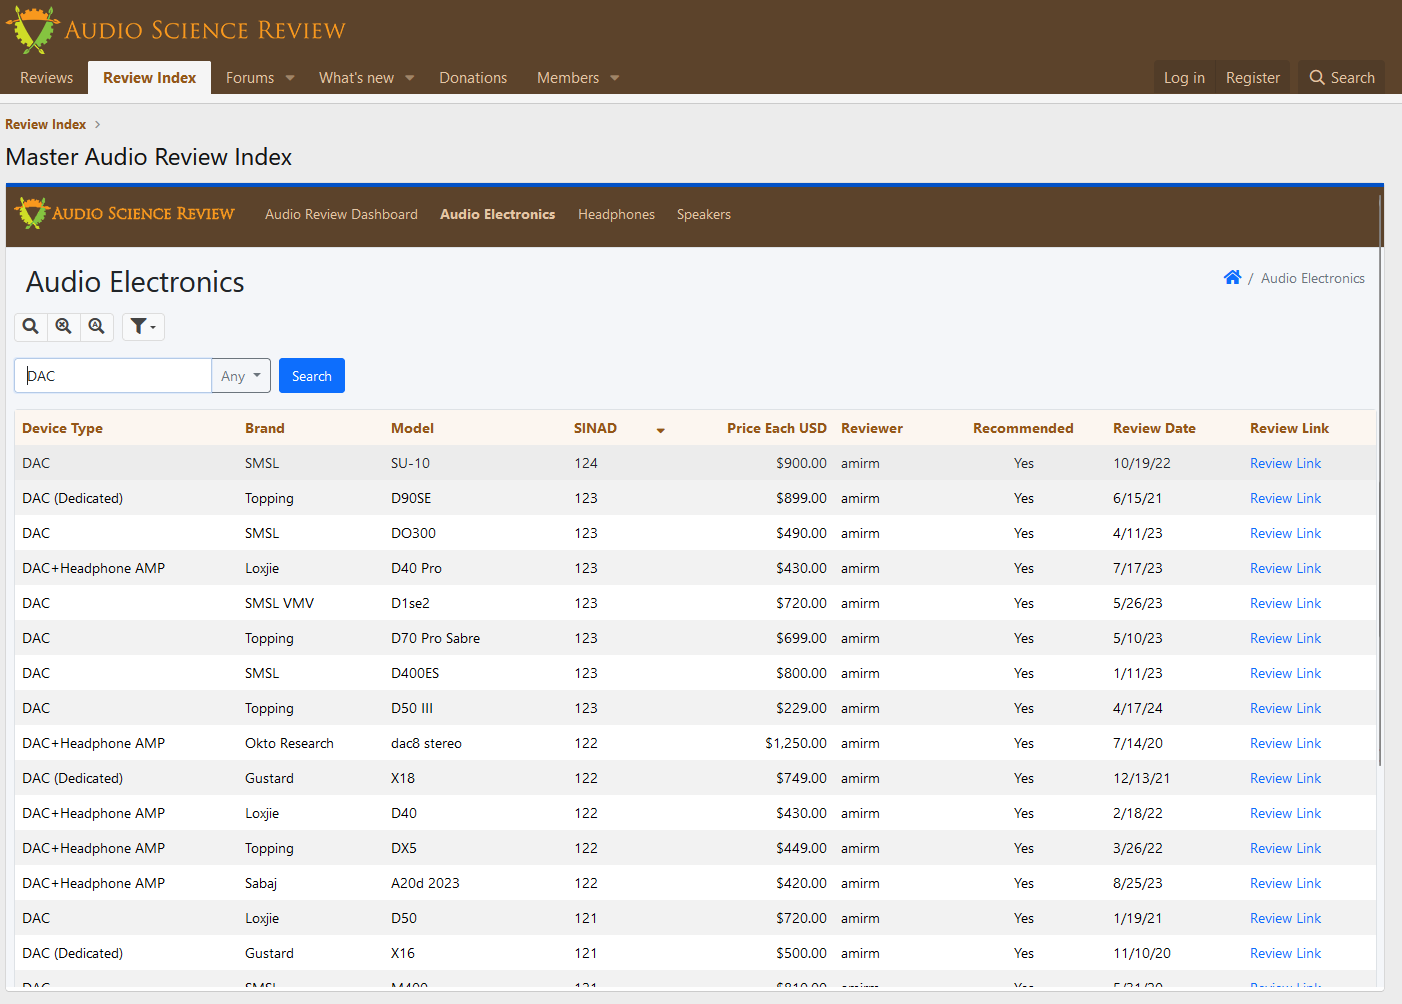Click the home icon in breadcrumb
Screen dimensions: 1402x1004
pos(1232,278)
